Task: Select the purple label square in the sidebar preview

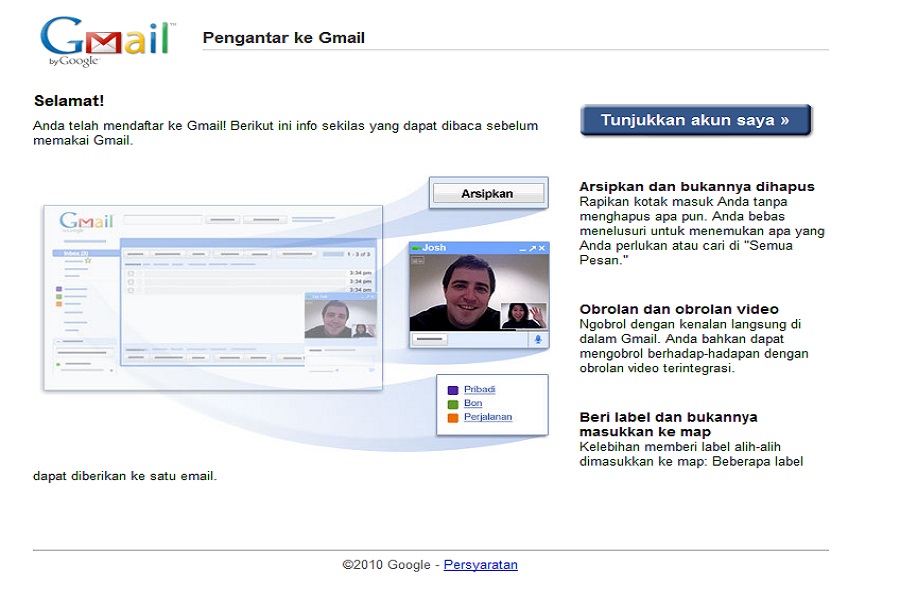Action: click(x=57, y=288)
